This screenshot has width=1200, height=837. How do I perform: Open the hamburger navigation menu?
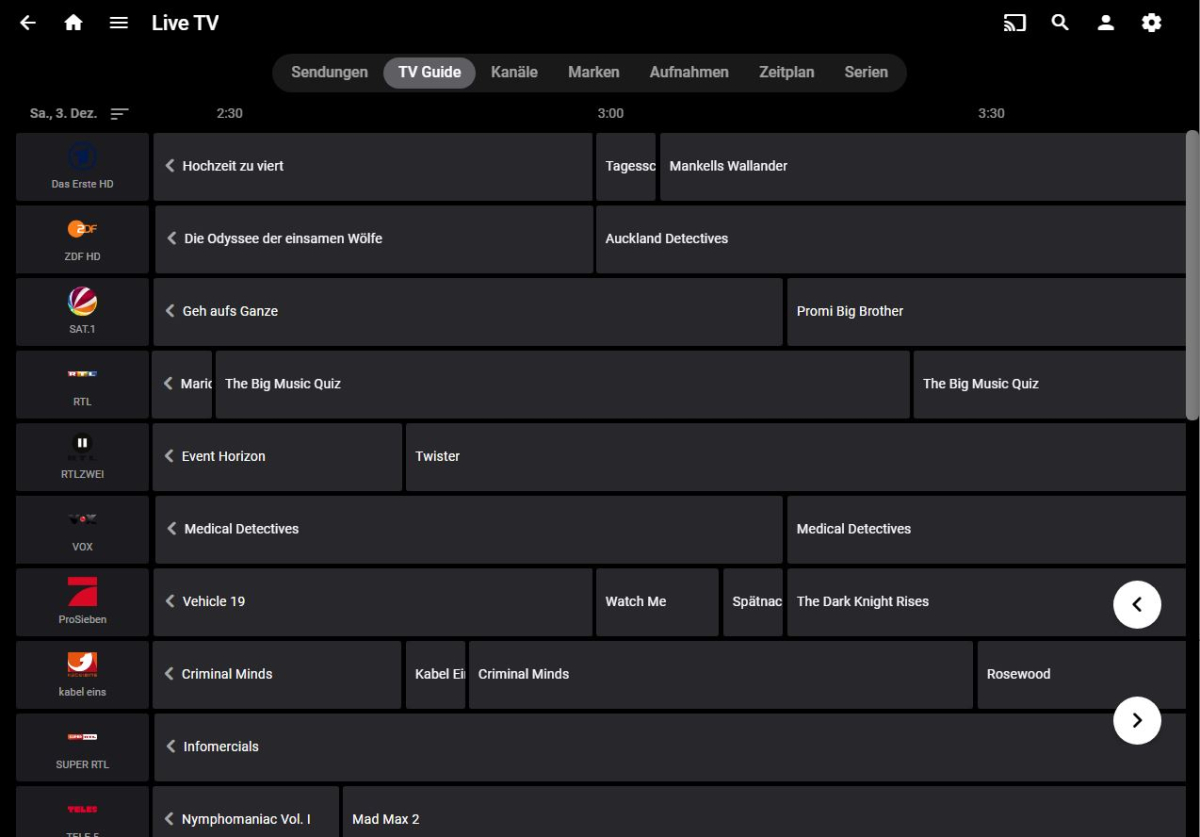[x=118, y=22]
